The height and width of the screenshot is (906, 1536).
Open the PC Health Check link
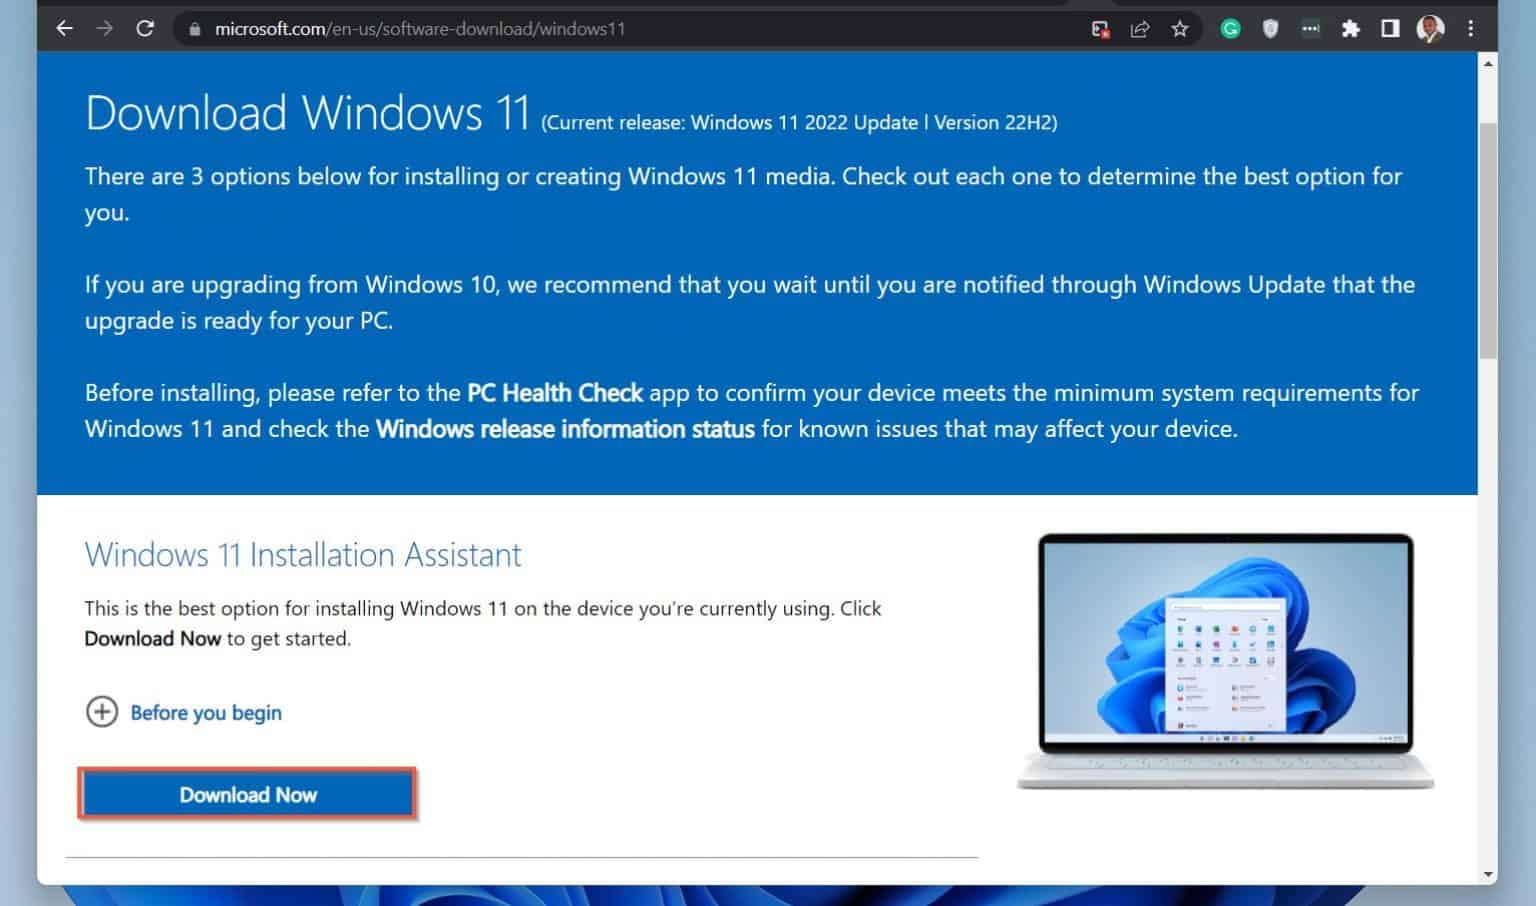[x=554, y=393]
